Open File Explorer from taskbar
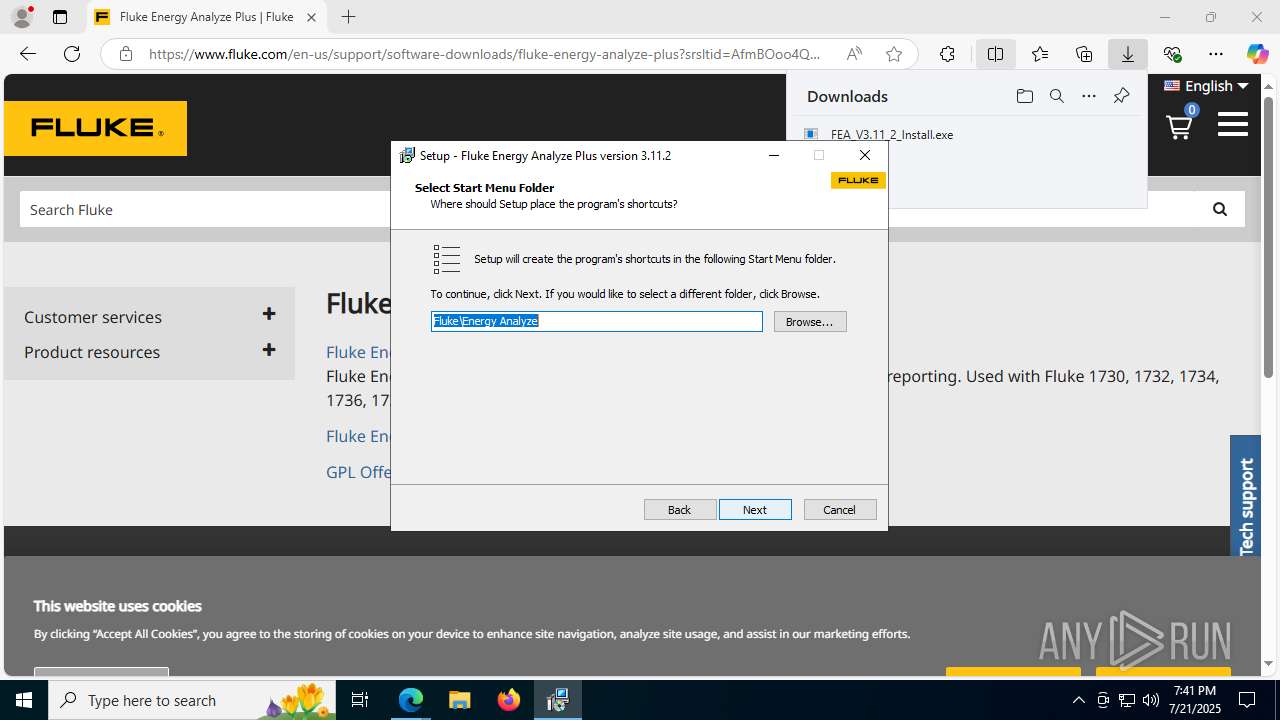This screenshot has height=720, width=1280. coord(459,700)
